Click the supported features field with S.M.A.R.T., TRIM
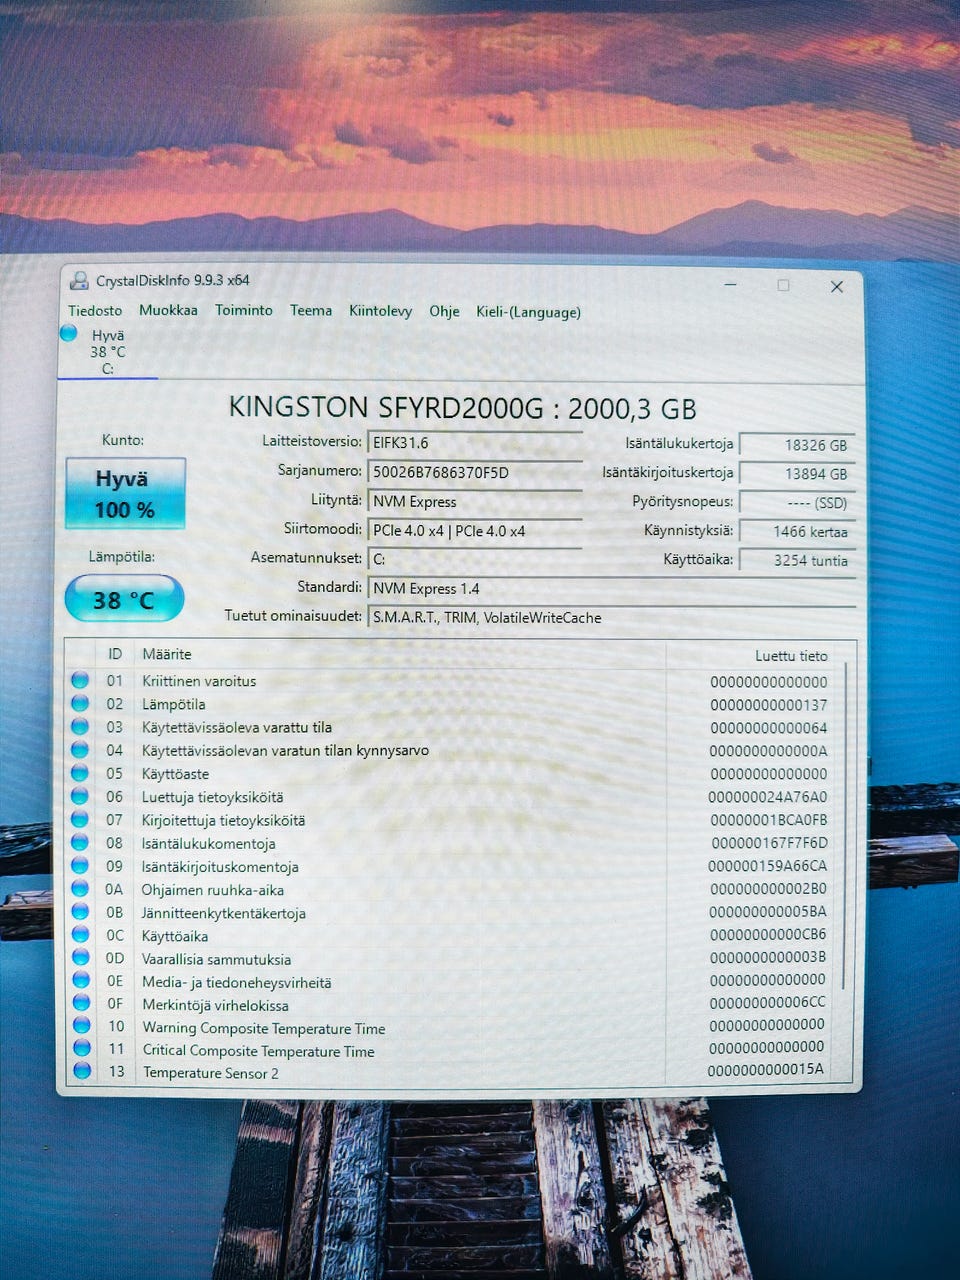The image size is (960, 1280). (612, 618)
